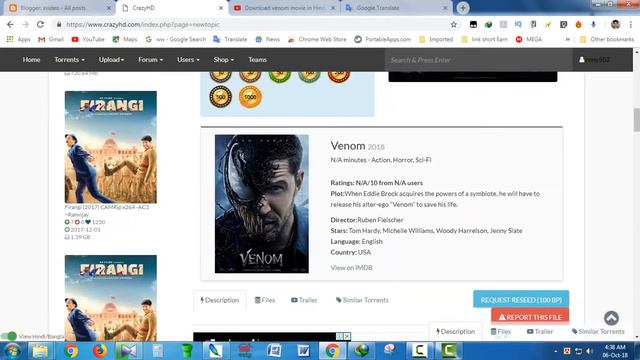Open the Chrome profile avatar
The image size is (640, 360).
point(616,24)
